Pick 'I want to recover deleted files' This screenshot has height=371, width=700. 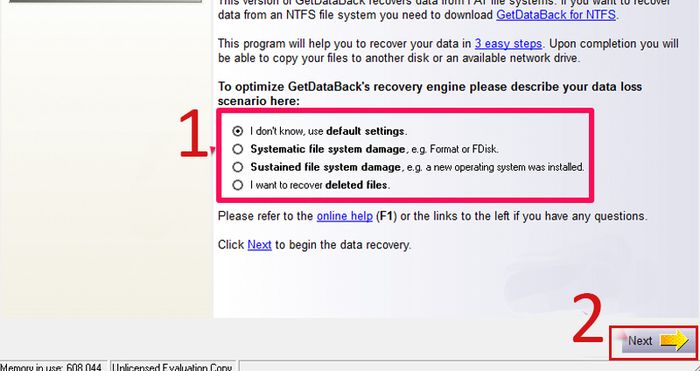pyautogui.click(x=238, y=185)
